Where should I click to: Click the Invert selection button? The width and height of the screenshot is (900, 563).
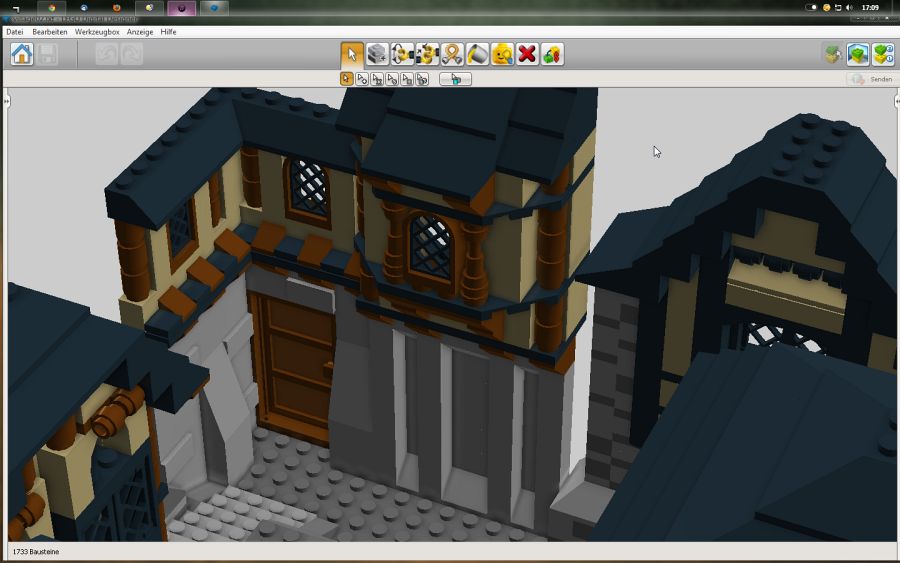[455, 79]
